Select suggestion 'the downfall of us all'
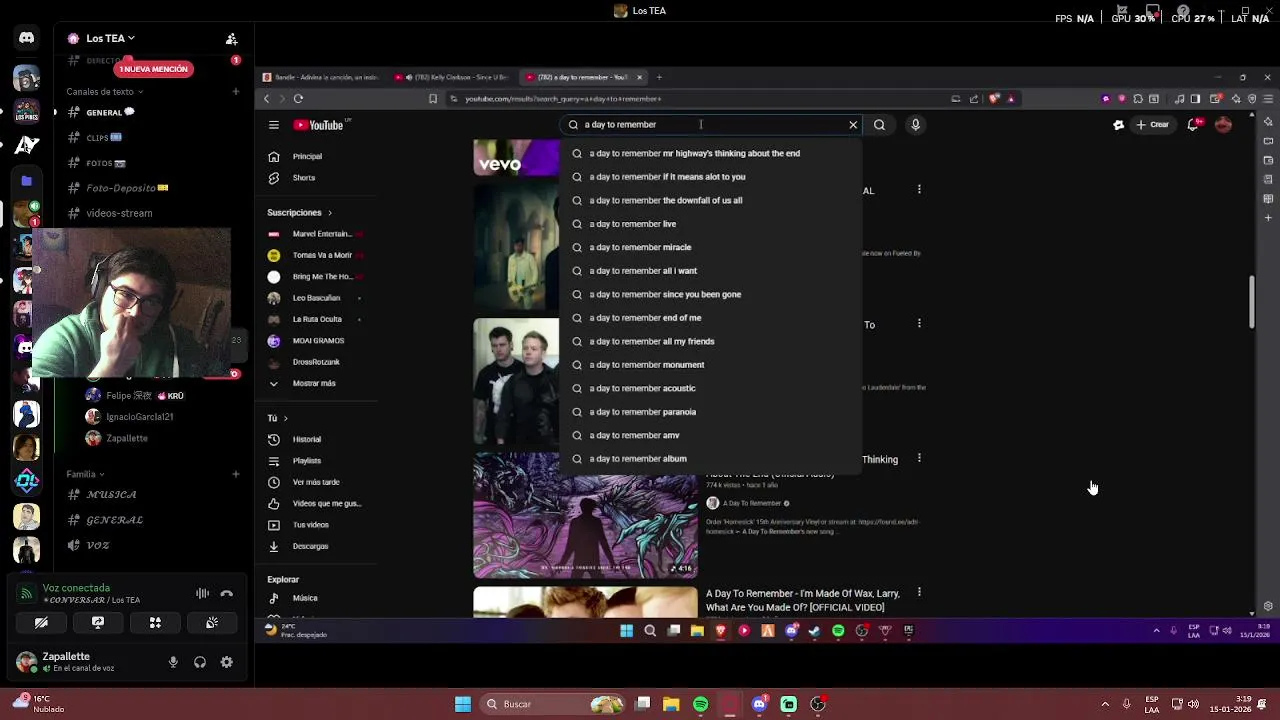 [711, 200]
